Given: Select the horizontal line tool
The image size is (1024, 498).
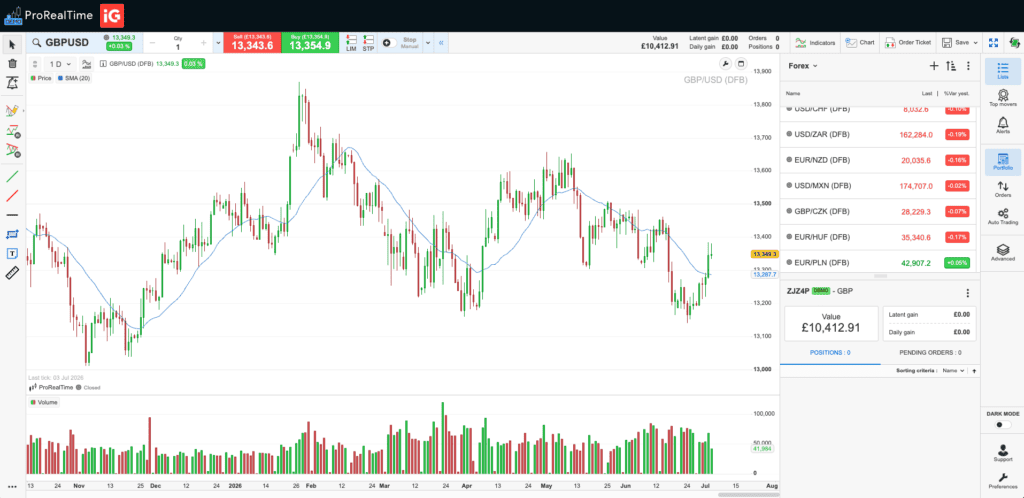Looking at the screenshot, I should click(x=12, y=215).
